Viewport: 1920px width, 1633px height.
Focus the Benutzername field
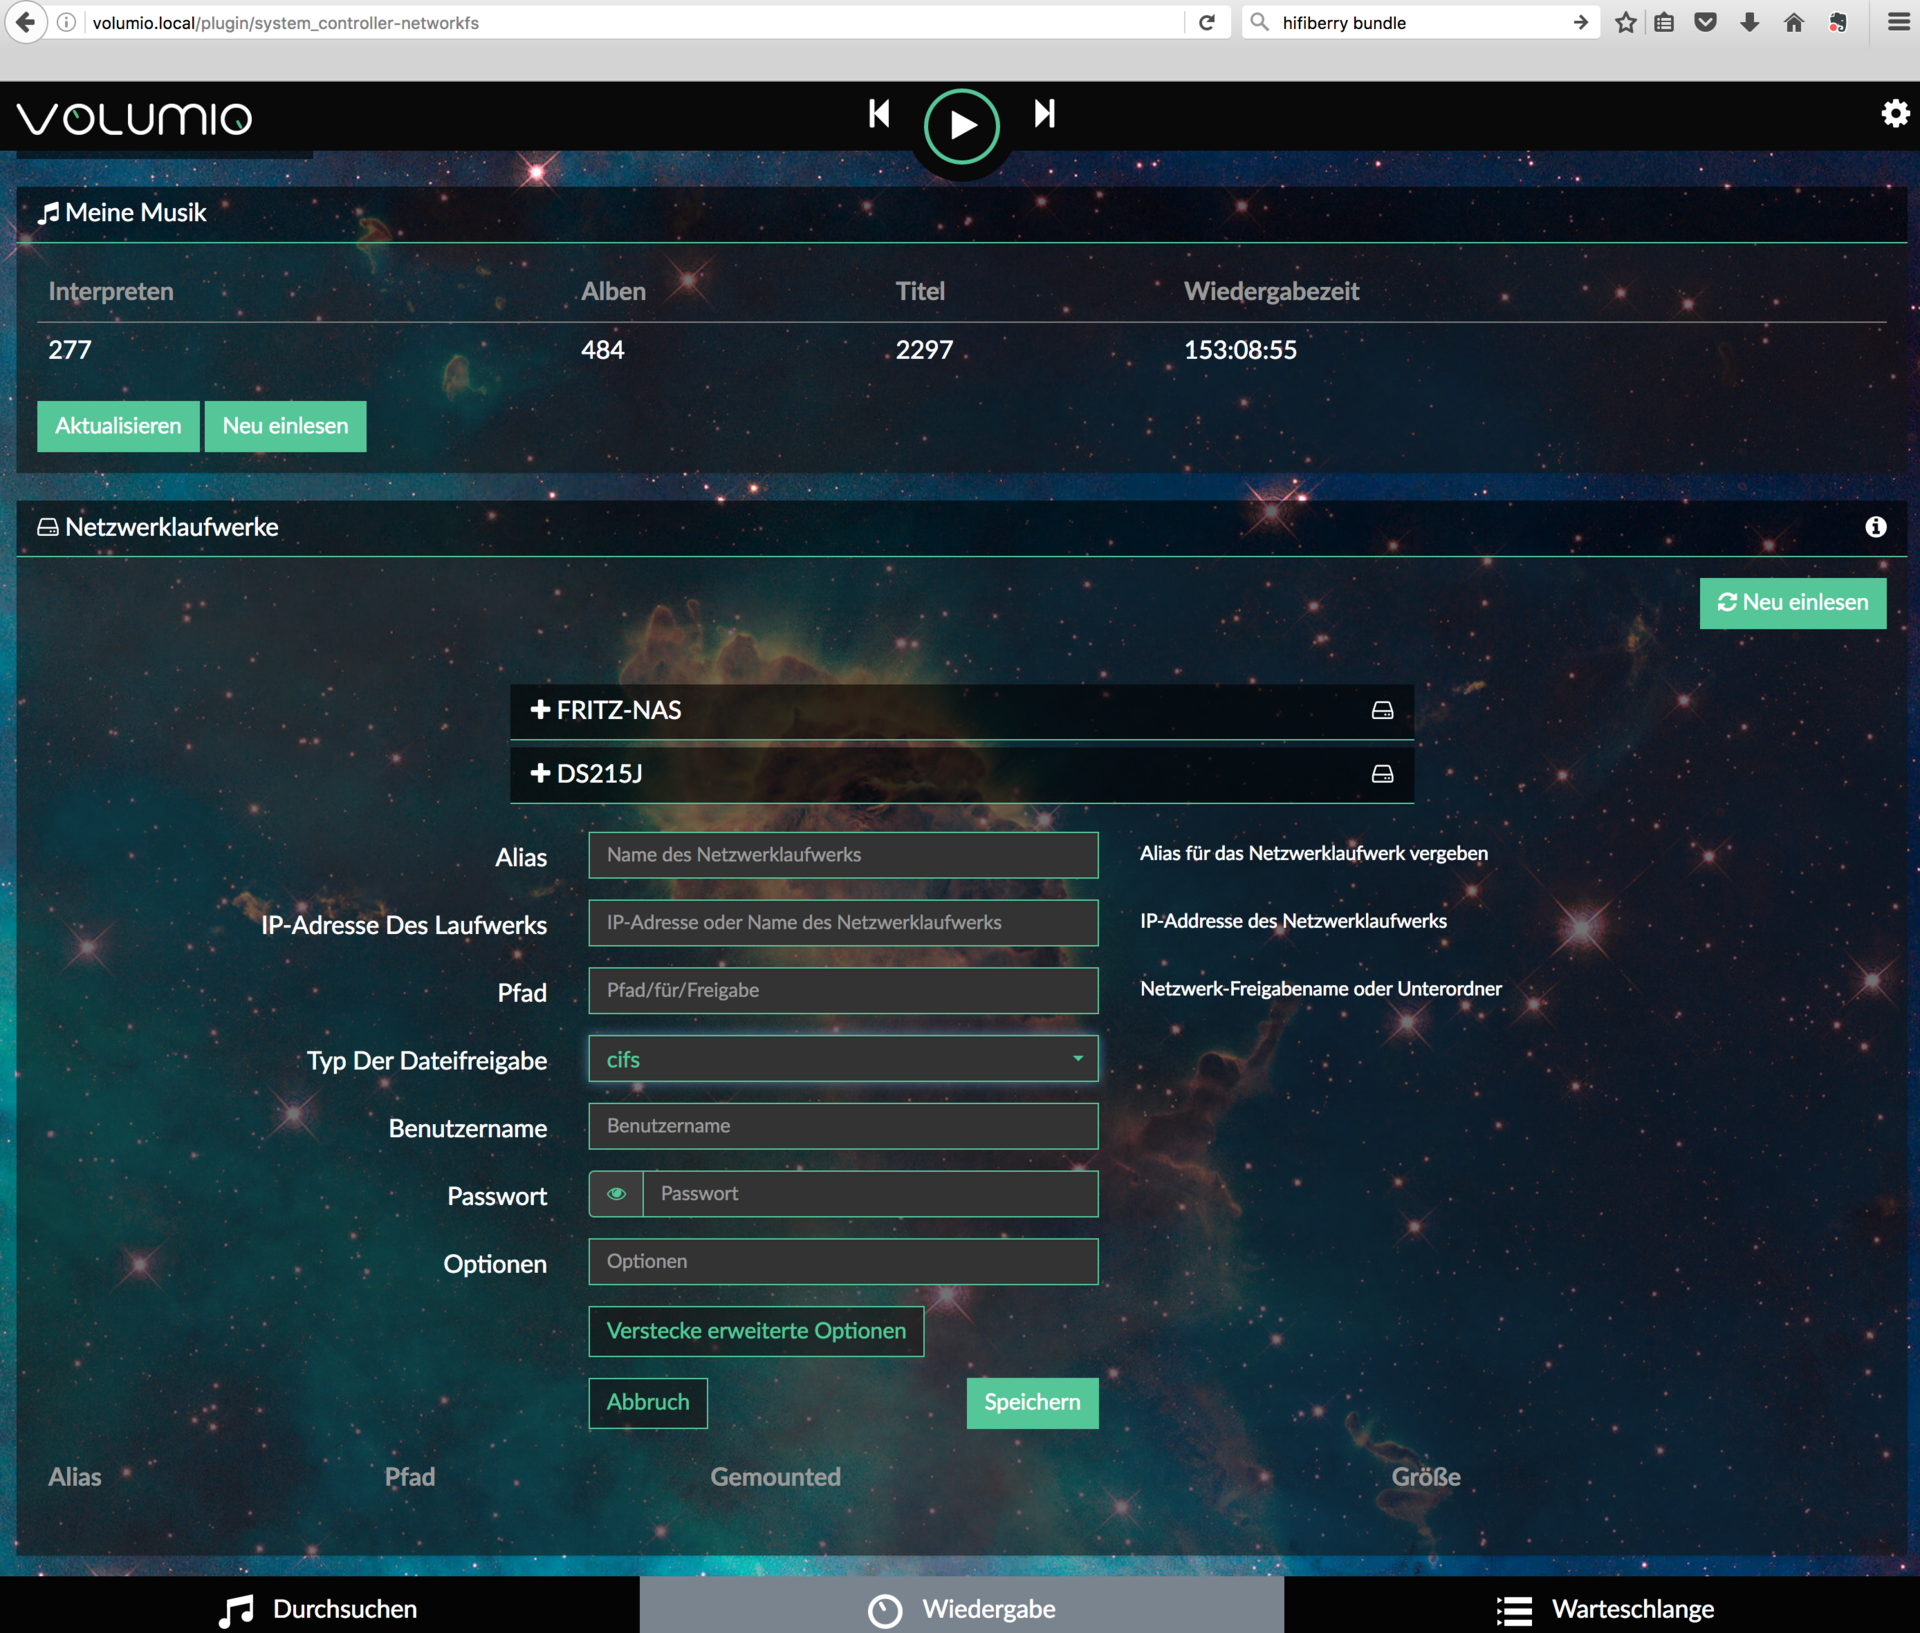click(x=843, y=1126)
